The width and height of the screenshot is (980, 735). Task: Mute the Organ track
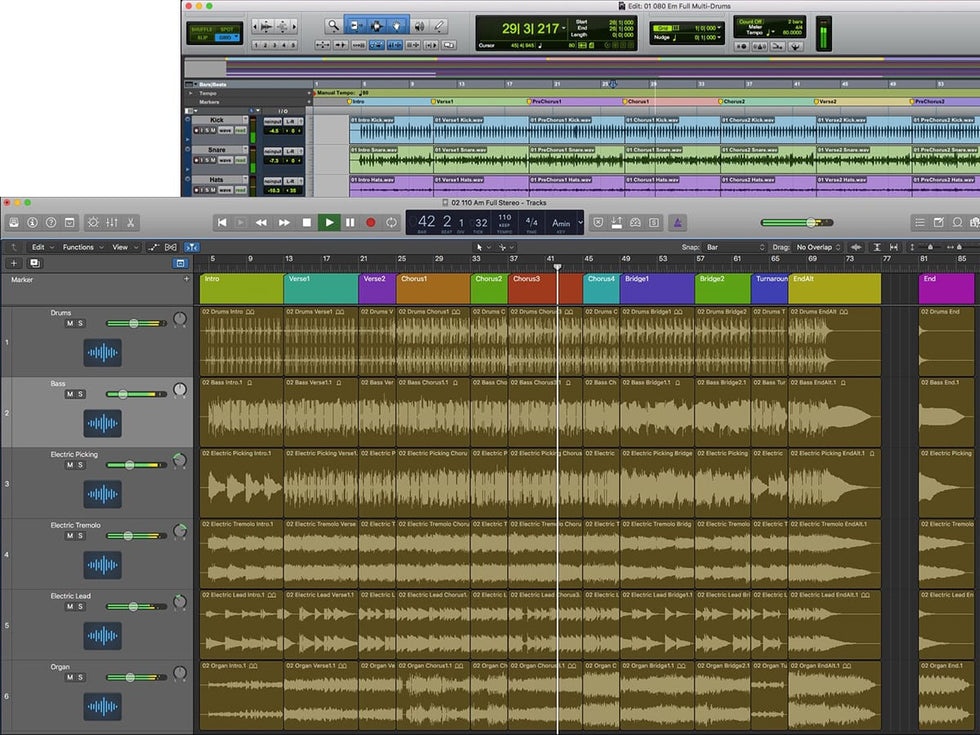69,678
